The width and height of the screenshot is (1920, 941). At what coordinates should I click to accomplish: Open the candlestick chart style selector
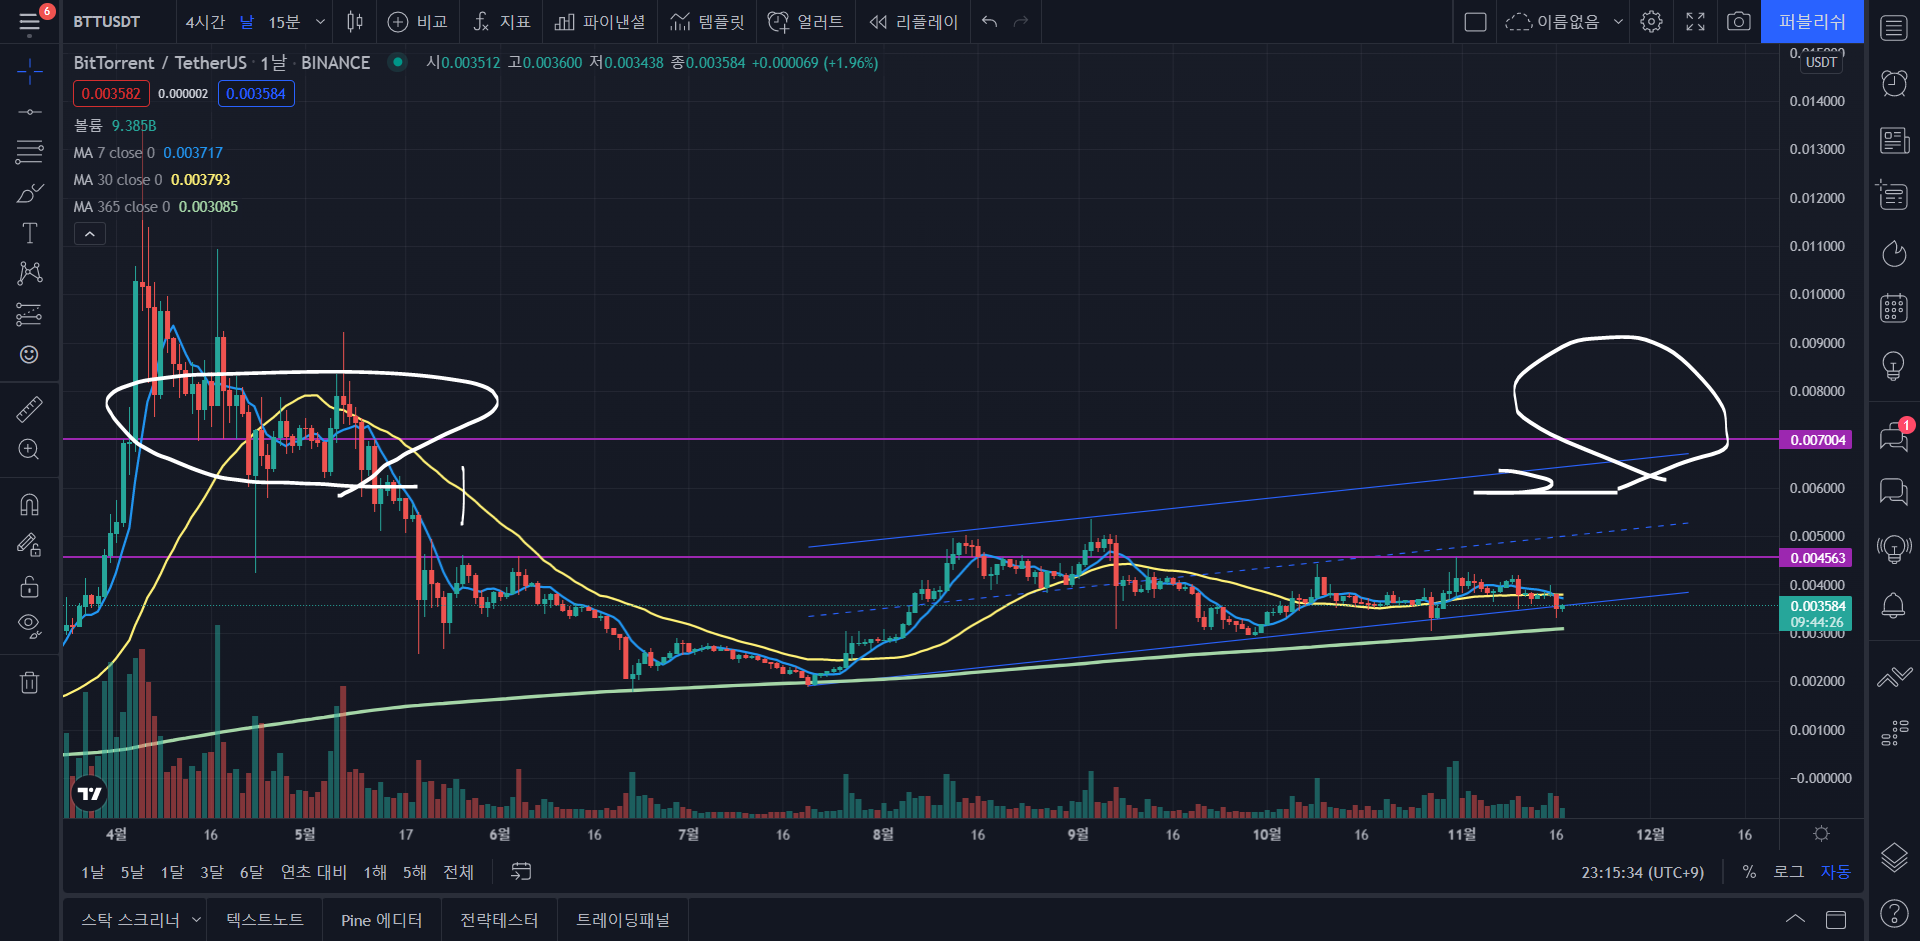point(355,22)
